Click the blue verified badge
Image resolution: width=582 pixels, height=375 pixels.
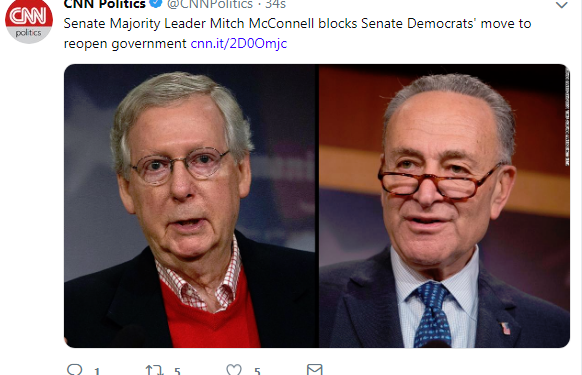click(x=156, y=3)
